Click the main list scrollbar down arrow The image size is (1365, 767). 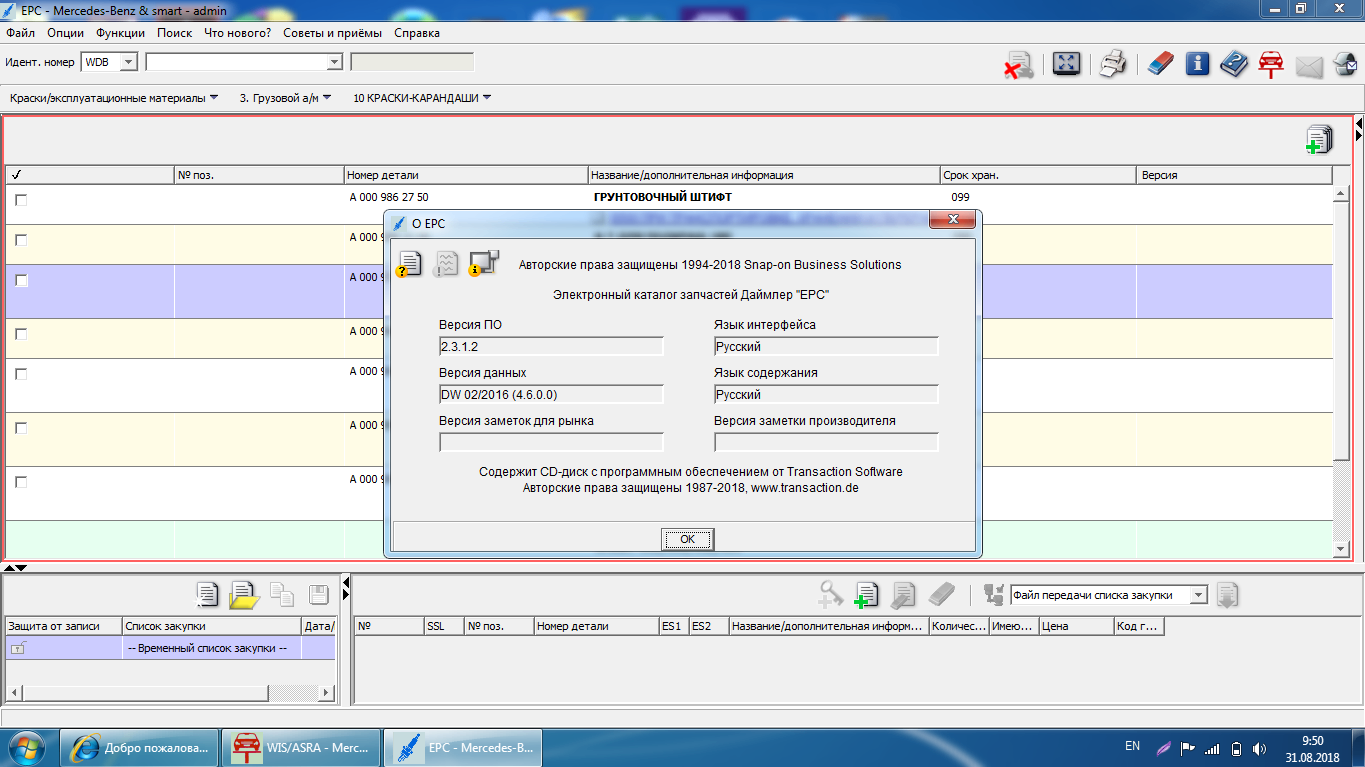coord(1341,549)
